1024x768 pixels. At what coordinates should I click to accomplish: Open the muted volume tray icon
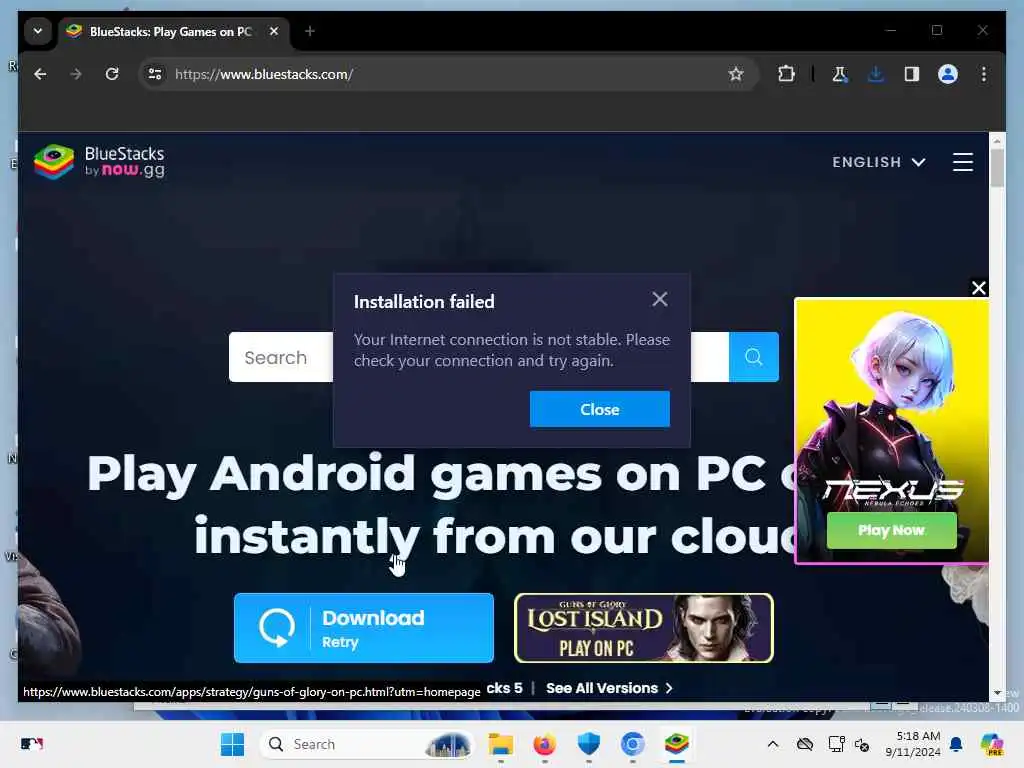click(x=862, y=744)
